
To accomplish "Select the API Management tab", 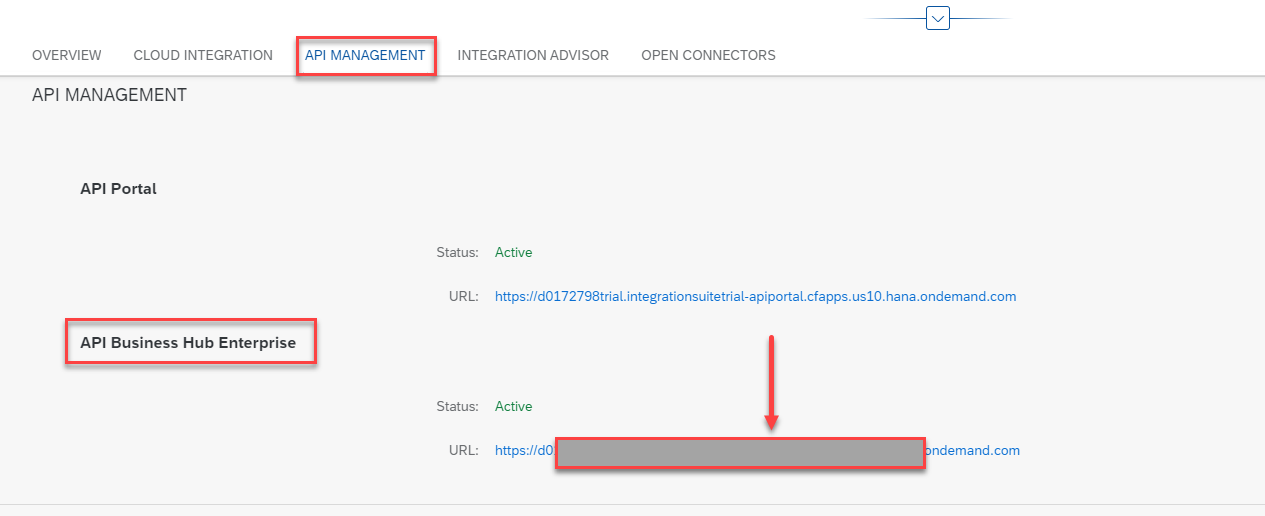I will click(365, 55).
